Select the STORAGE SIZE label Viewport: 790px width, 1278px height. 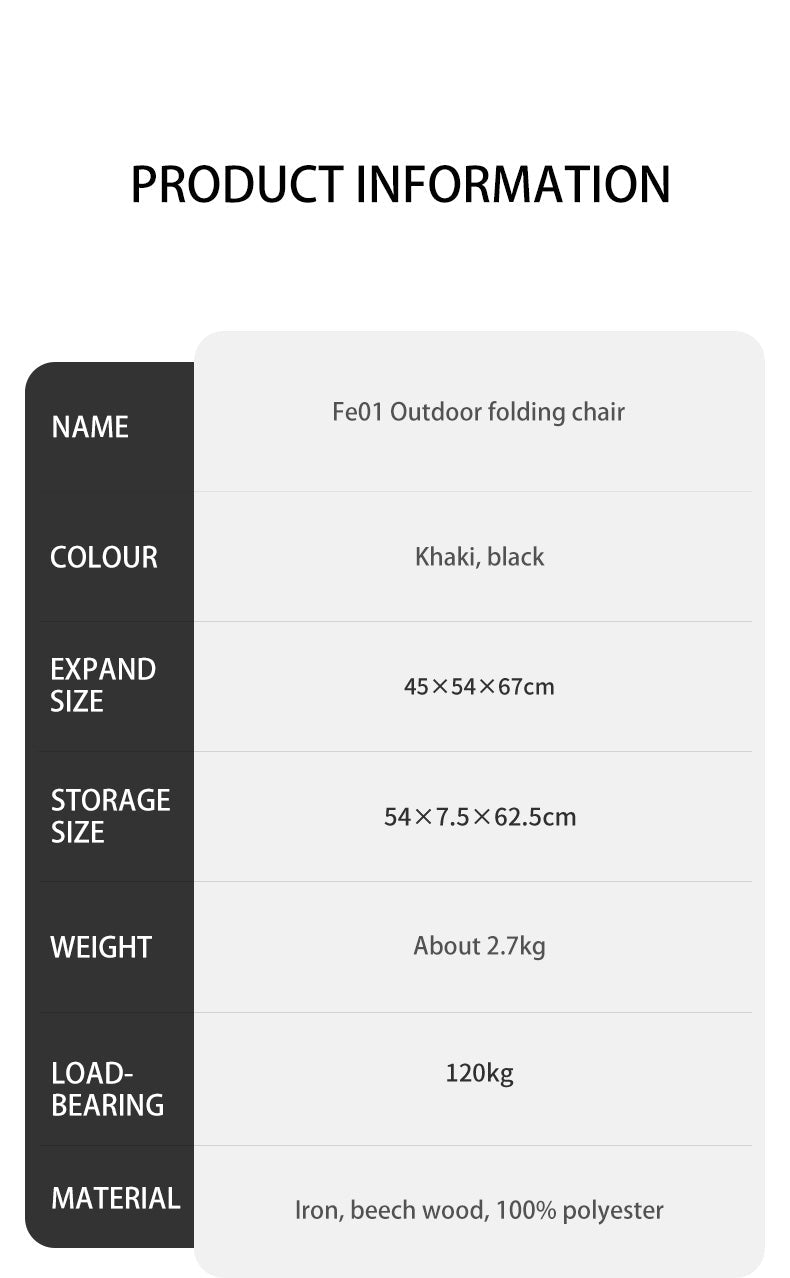110,816
